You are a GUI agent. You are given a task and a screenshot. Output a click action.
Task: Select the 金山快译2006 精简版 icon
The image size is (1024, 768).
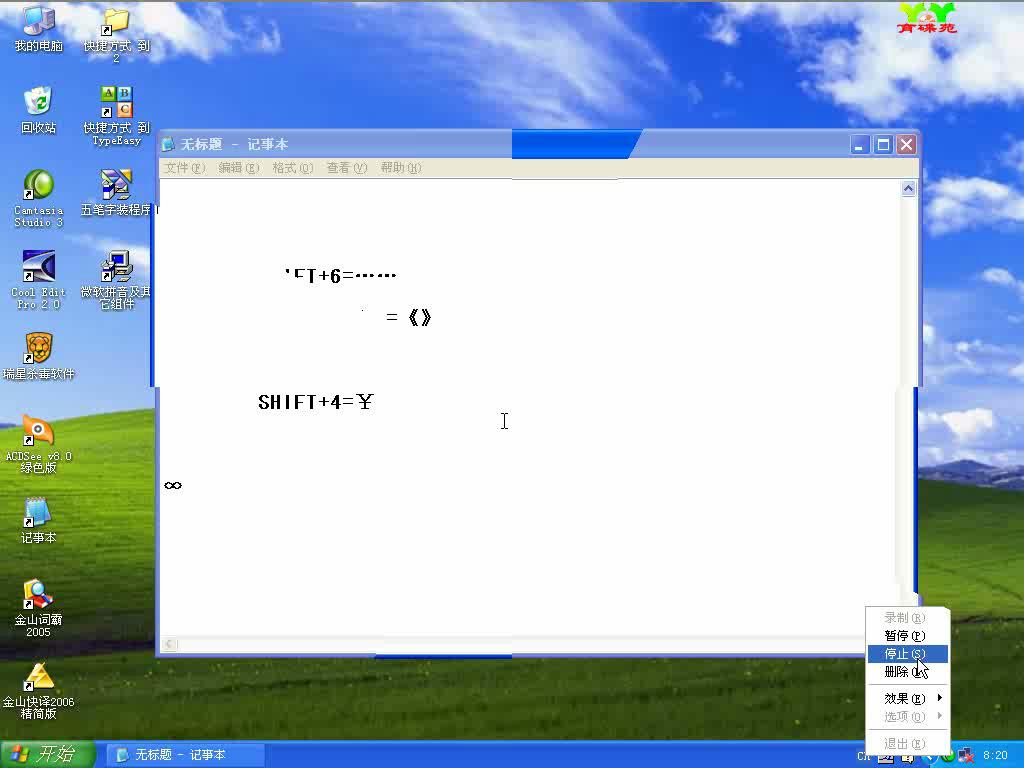[39, 690]
